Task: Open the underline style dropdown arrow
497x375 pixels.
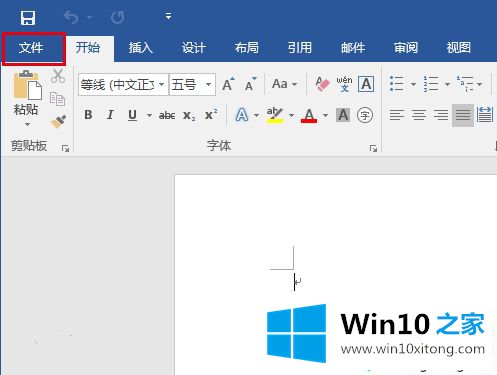Action: pos(149,115)
